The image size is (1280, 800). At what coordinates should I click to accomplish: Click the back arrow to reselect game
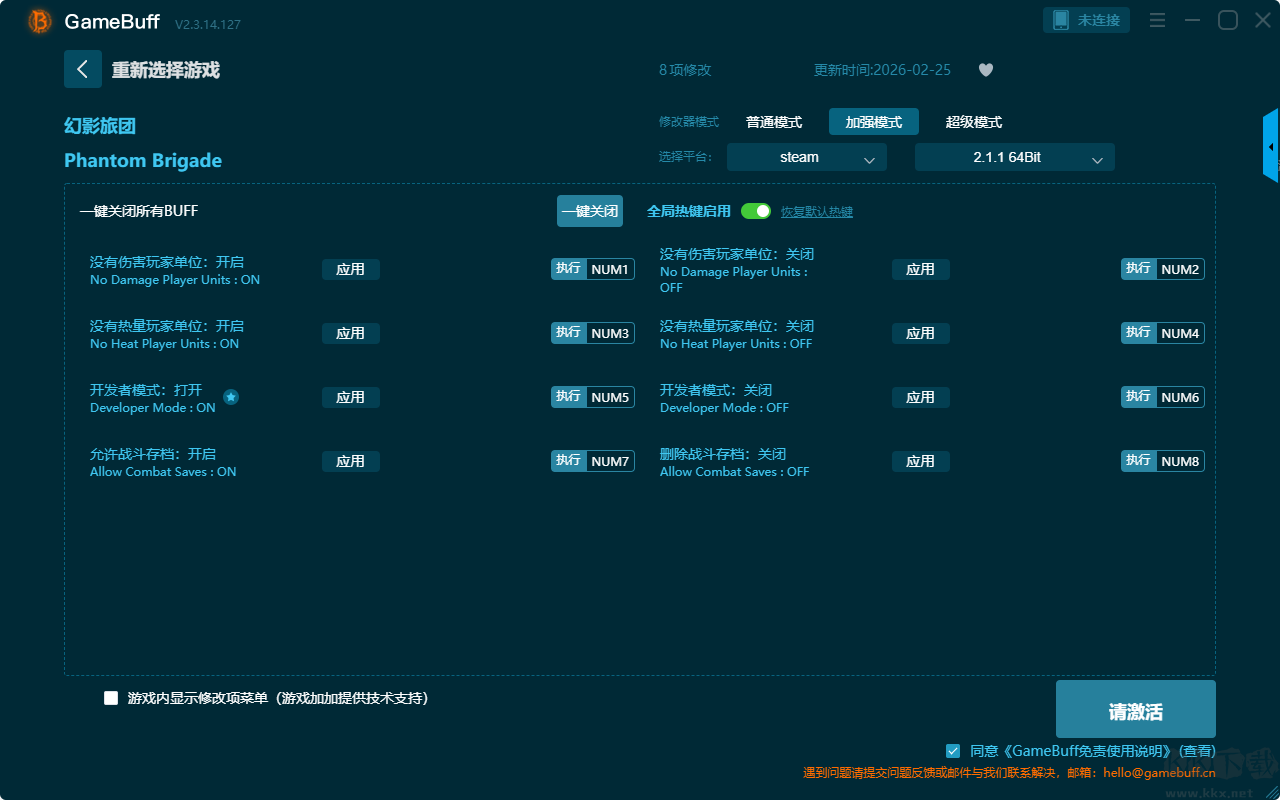pos(82,69)
